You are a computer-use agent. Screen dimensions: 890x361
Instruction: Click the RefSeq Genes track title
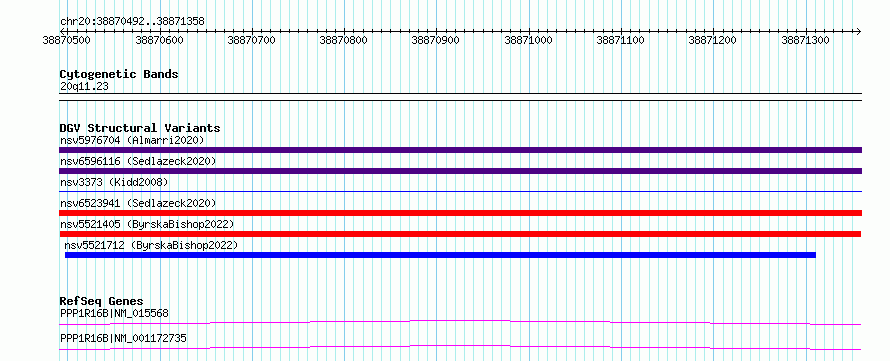pos(102,301)
